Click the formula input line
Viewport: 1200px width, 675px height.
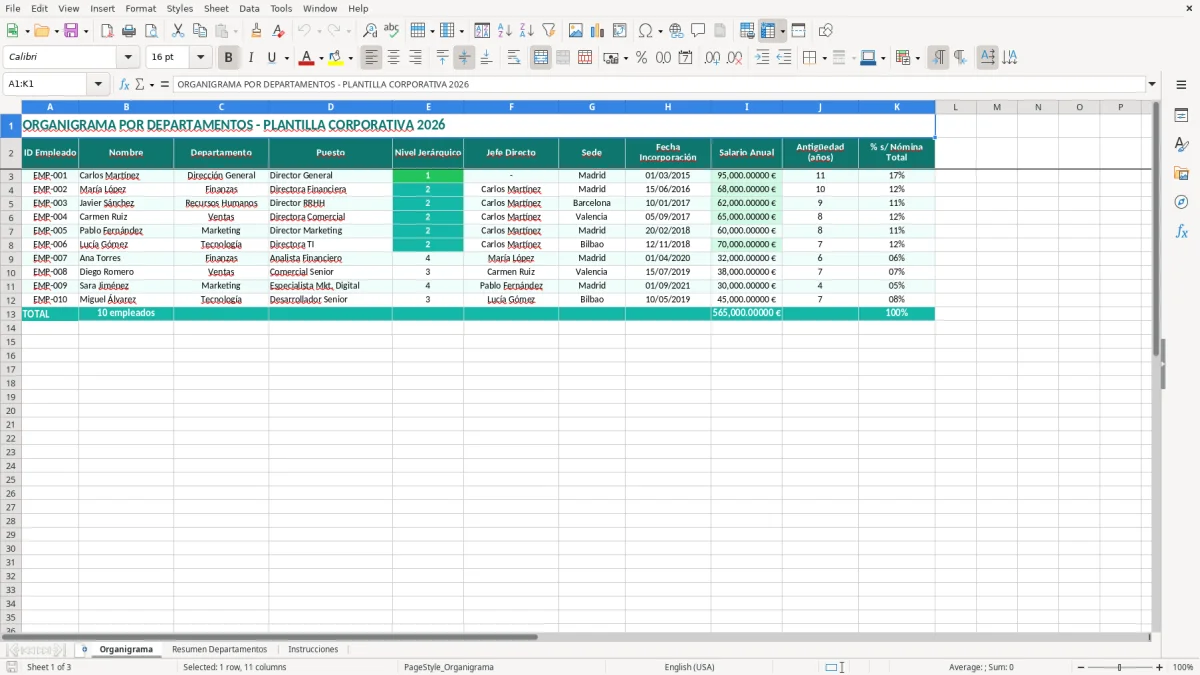click(x=659, y=84)
